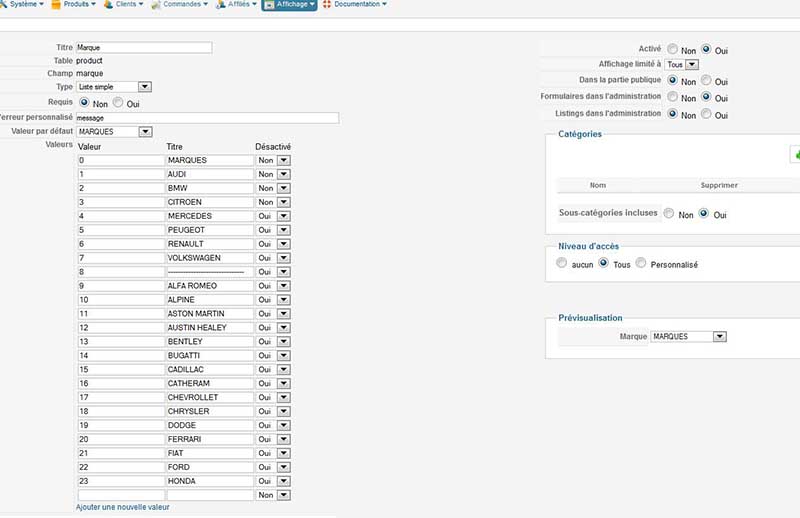Select 'Personnalisé' access level
Image resolution: width=800 pixels, height=518 pixels.
641,263
